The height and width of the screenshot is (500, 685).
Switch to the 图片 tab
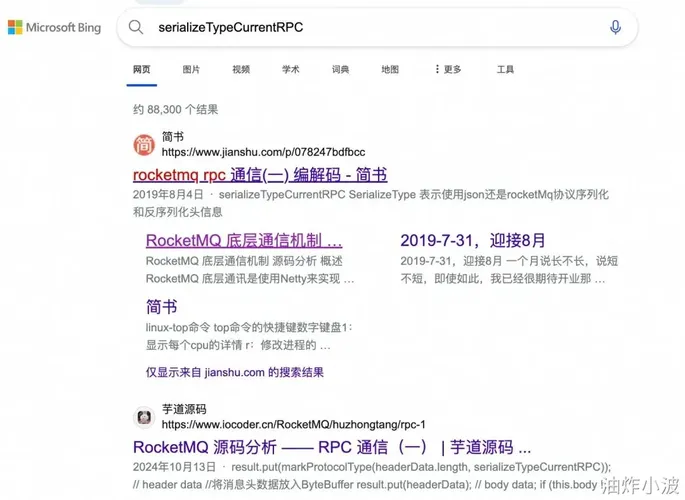191,69
